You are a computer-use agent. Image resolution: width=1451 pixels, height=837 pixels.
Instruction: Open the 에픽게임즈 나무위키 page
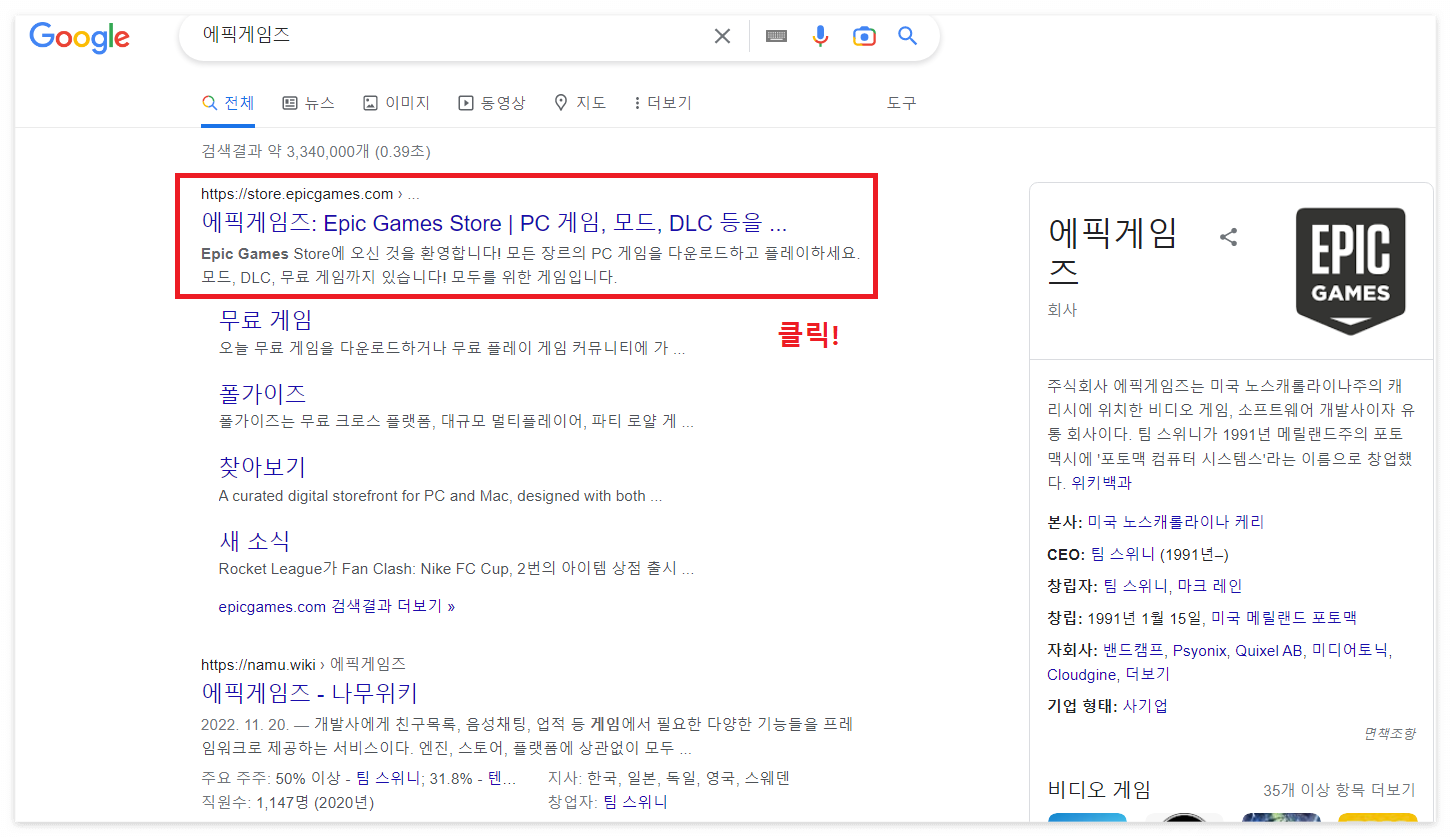pos(308,692)
